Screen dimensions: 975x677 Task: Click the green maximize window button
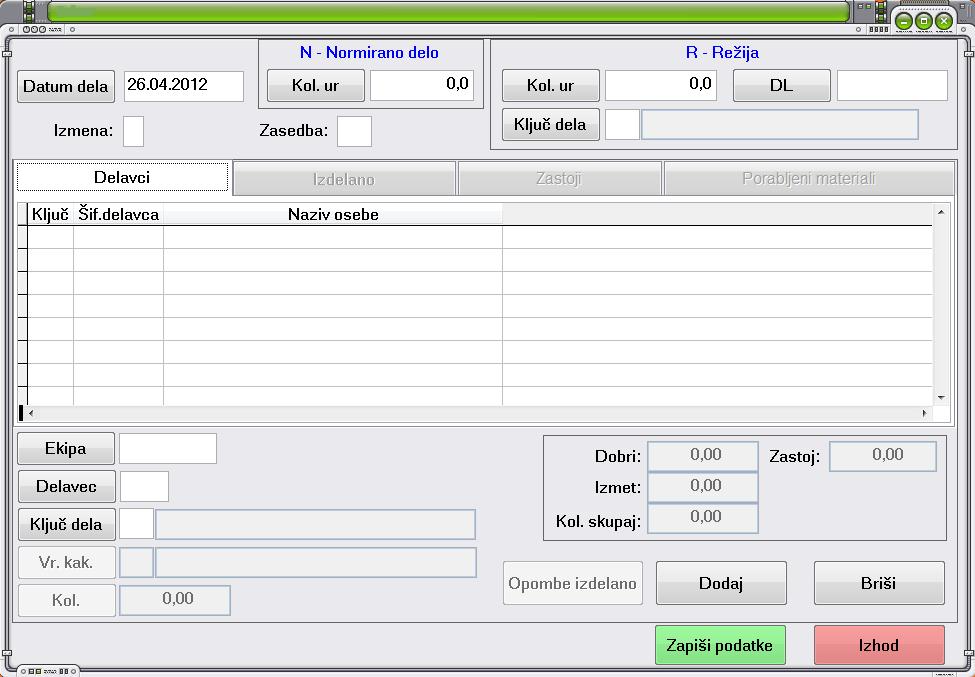pos(924,21)
